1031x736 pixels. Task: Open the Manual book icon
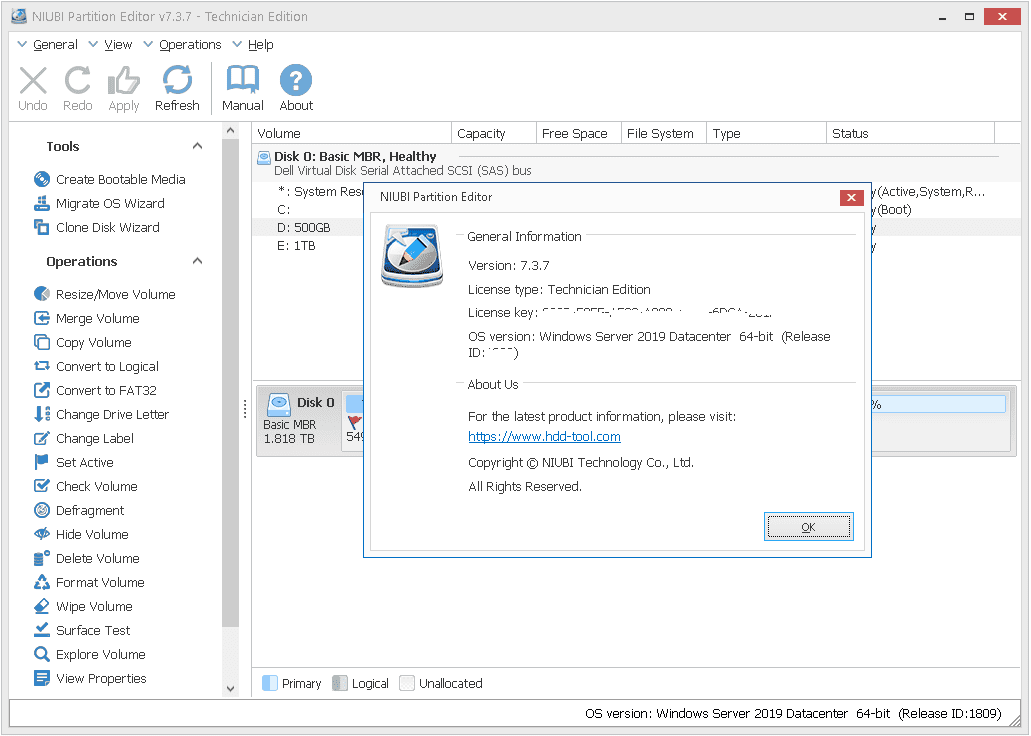point(243,80)
